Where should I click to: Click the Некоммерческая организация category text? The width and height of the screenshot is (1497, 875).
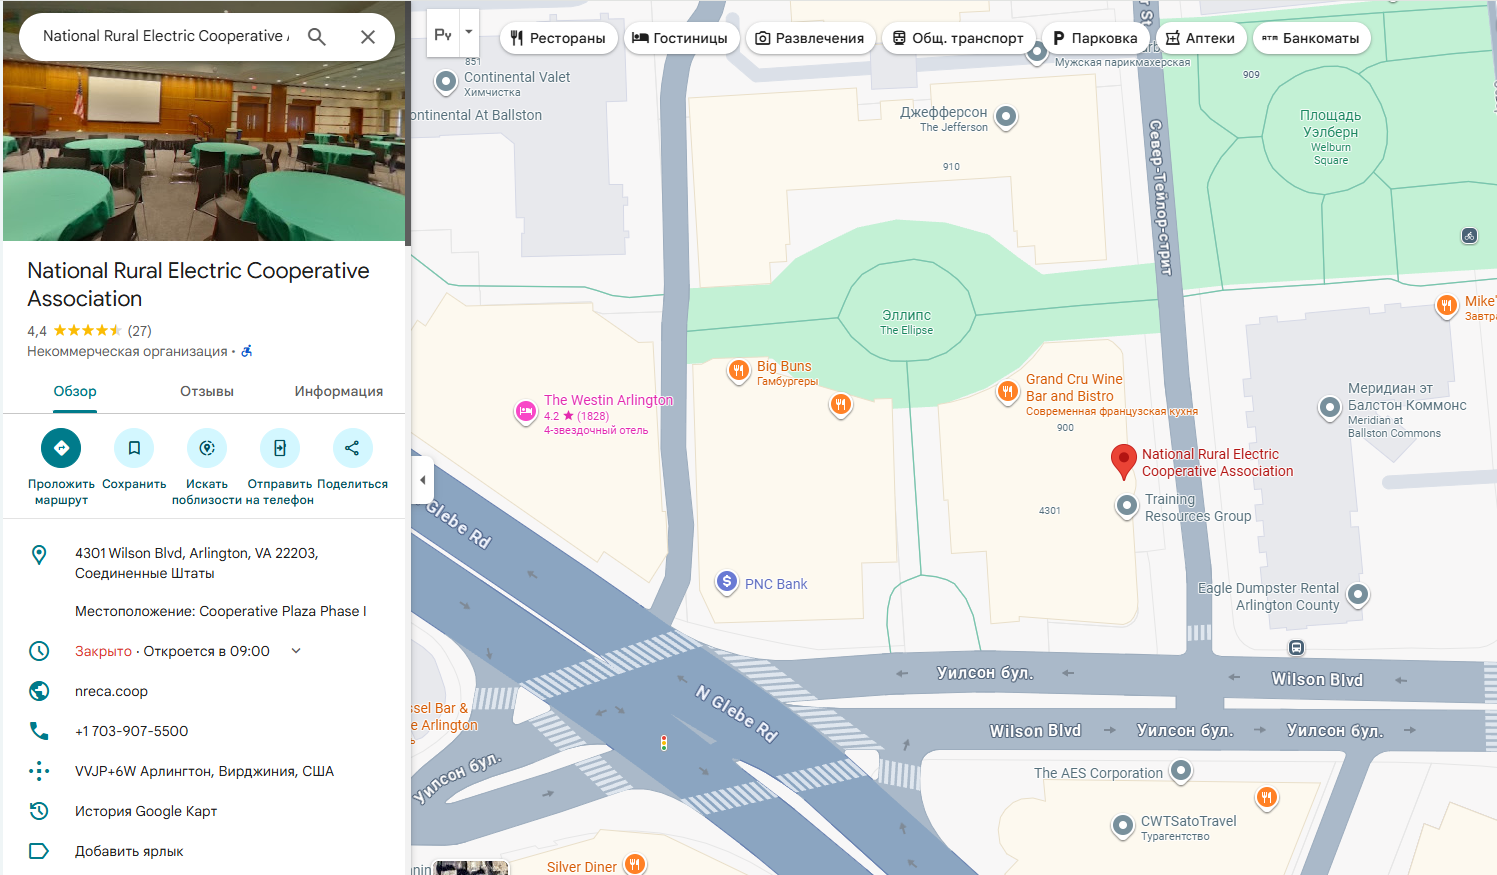tap(127, 352)
